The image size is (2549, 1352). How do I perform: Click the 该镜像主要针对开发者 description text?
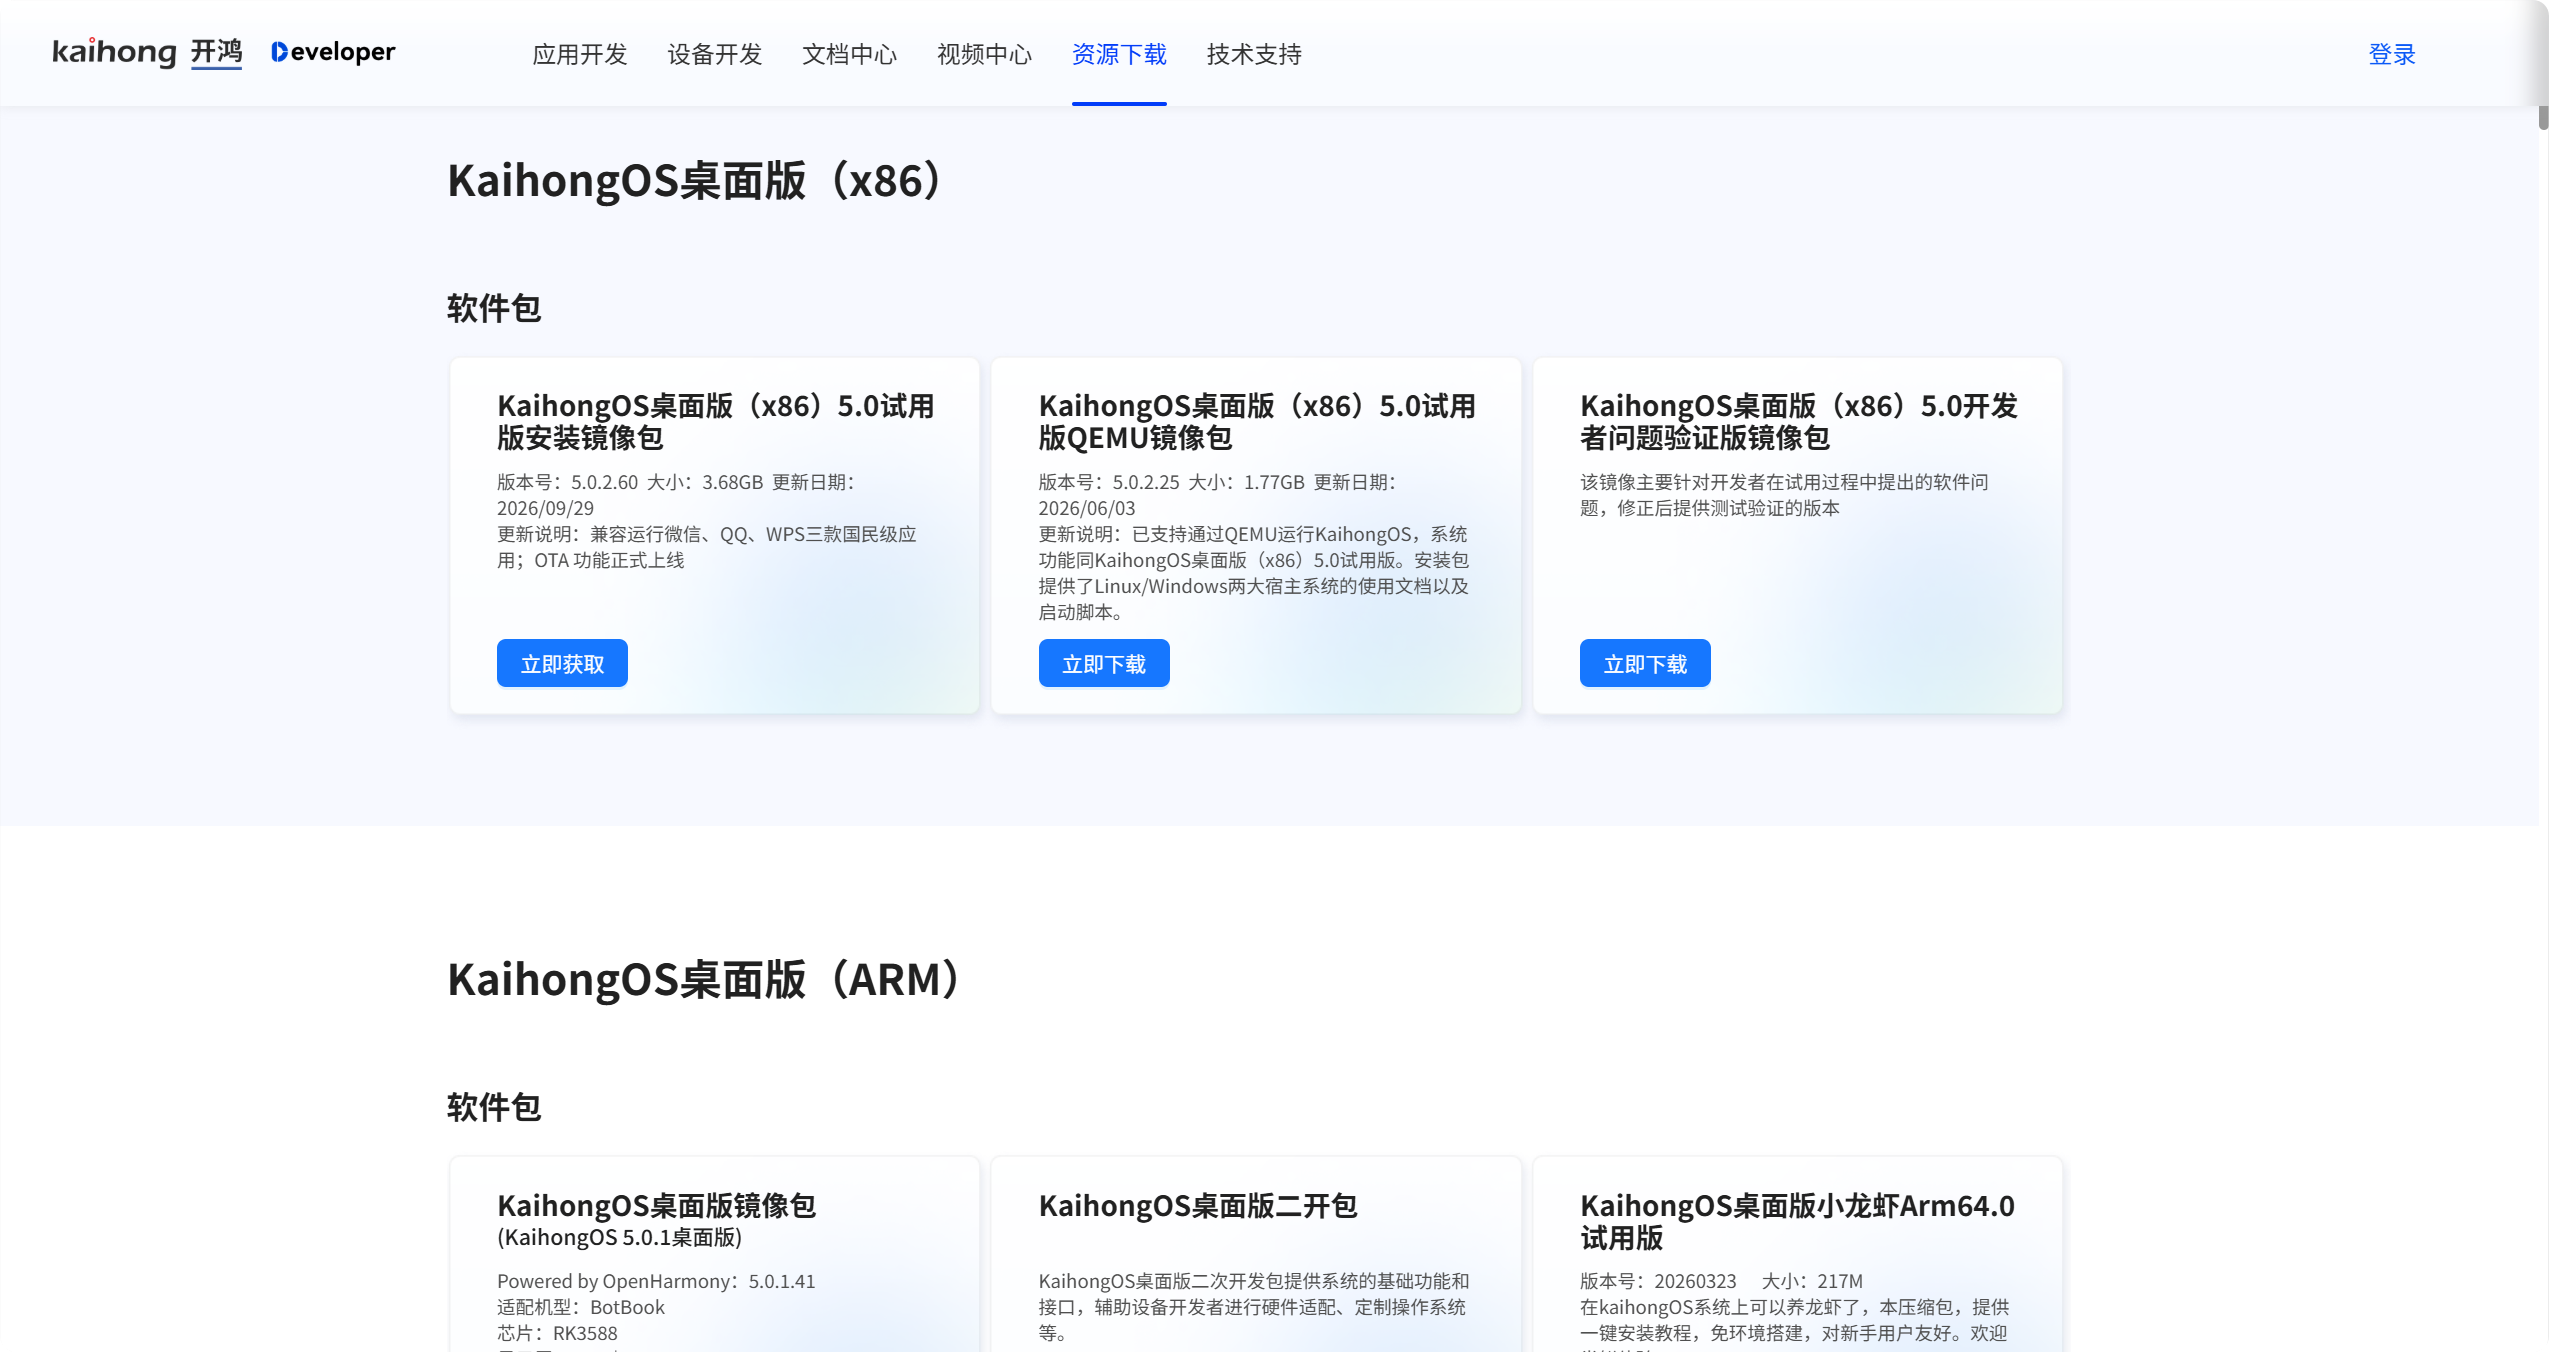[x=1784, y=495]
